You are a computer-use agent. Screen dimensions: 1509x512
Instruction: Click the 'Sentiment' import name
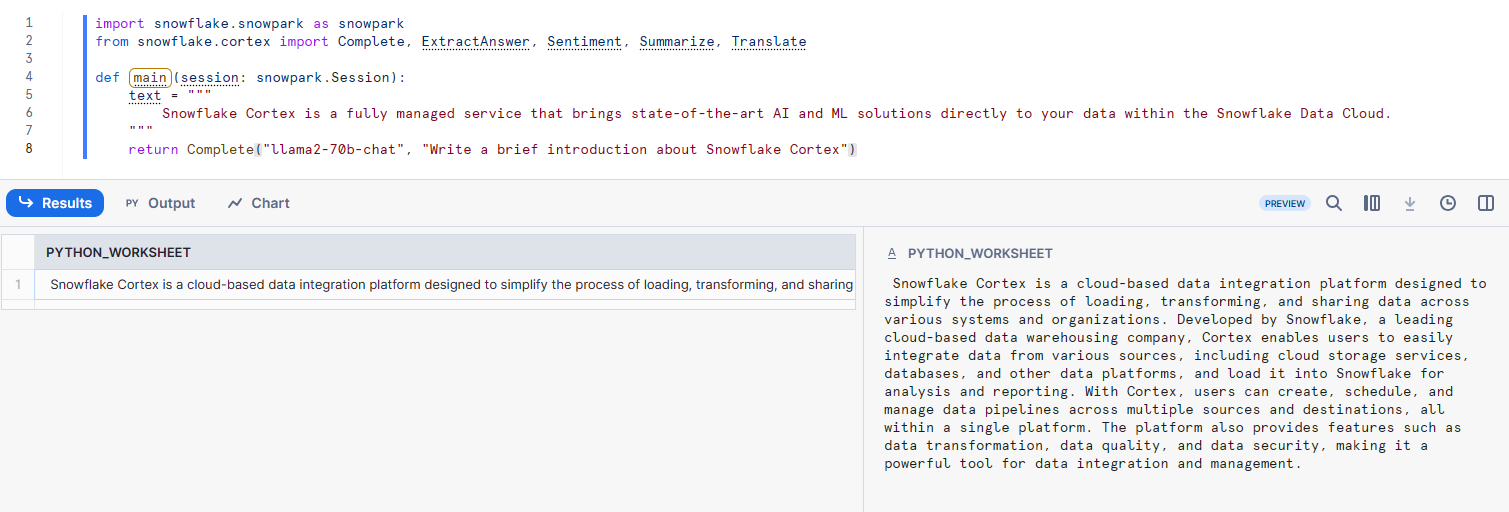[585, 41]
